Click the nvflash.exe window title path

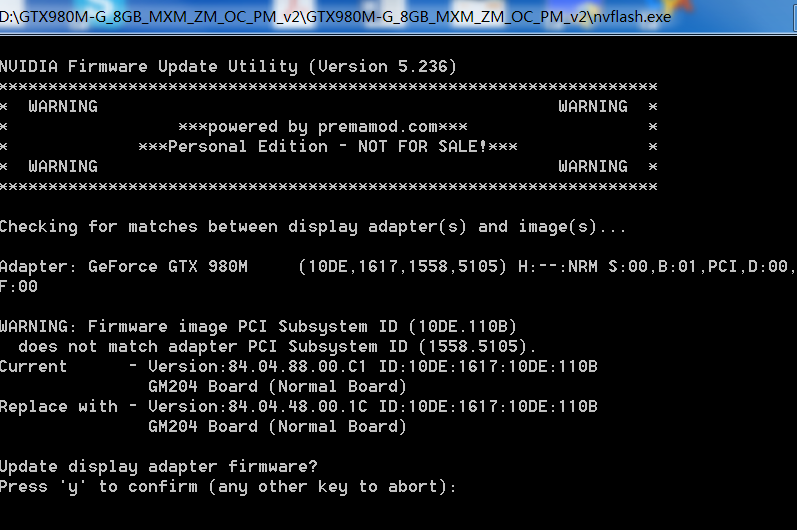[x=335, y=17]
